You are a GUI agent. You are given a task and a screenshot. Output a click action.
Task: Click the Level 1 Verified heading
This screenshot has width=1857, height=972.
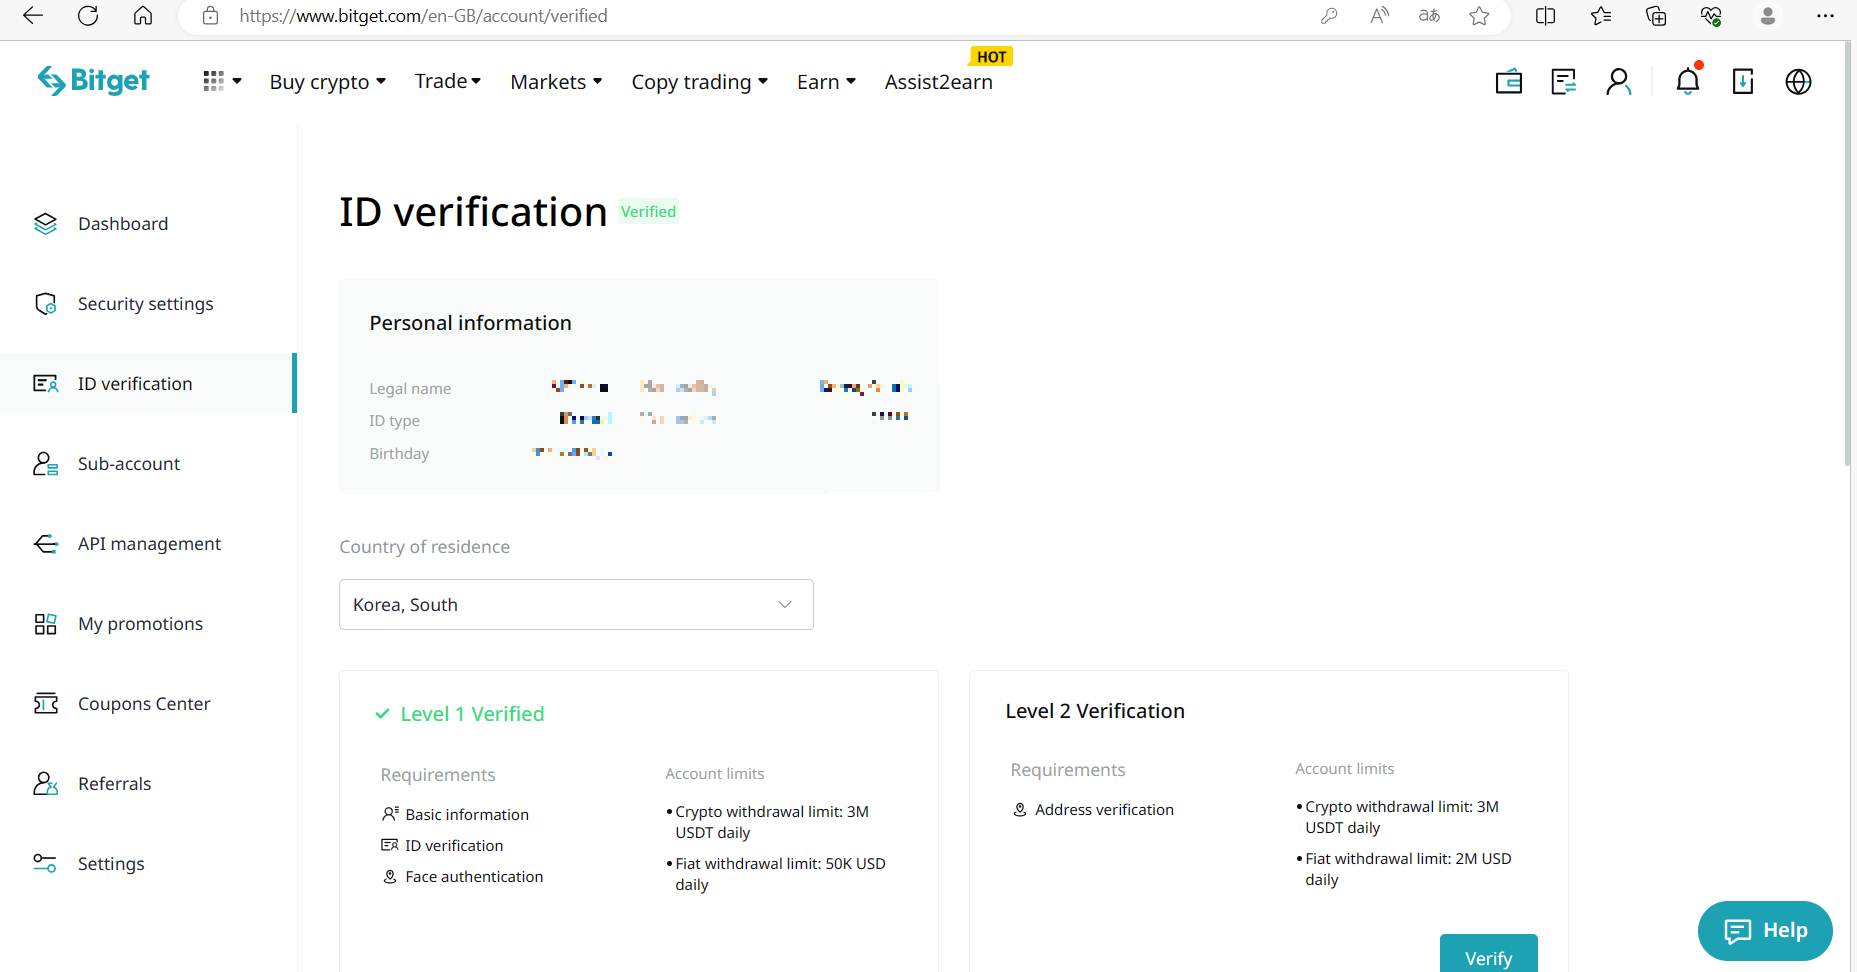point(472,714)
